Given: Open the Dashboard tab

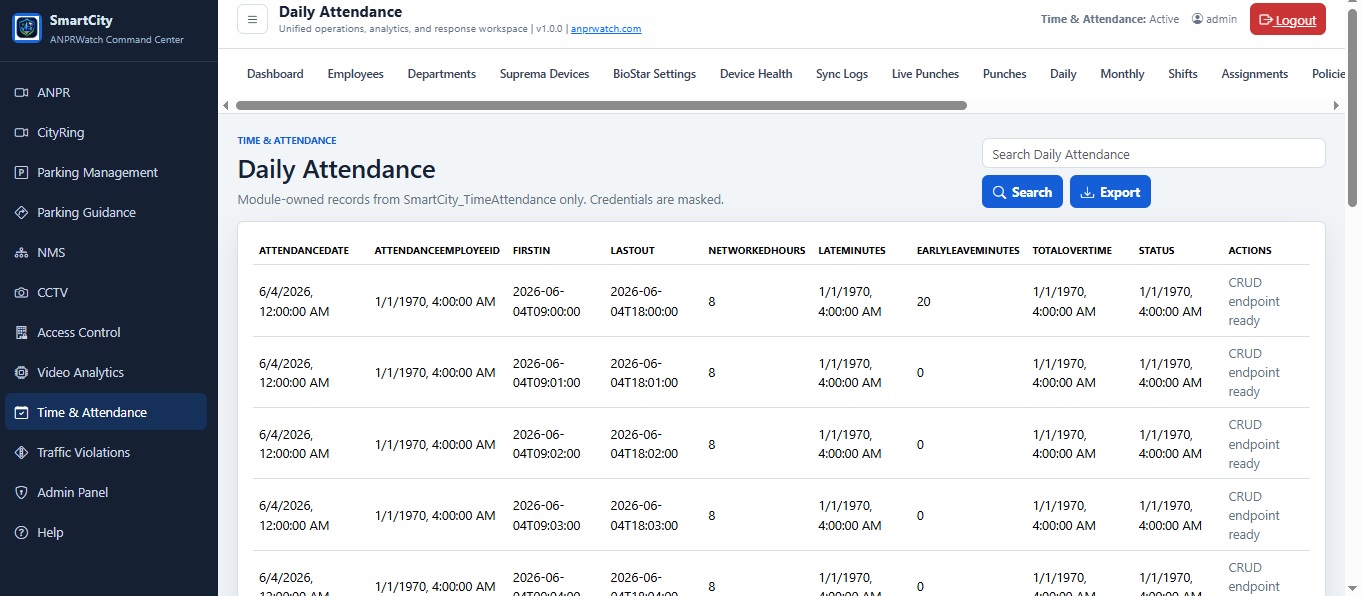Looking at the screenshot, I should pos(275,74).
